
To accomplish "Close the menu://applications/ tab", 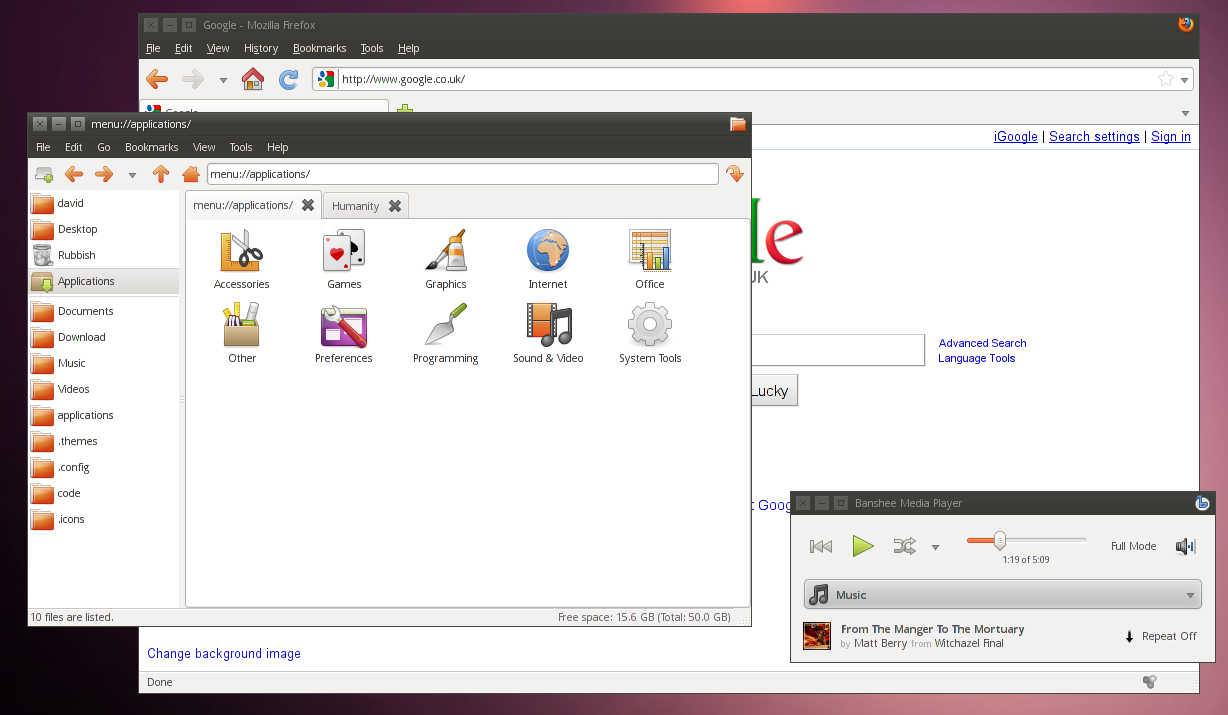I will coord(308,205).
